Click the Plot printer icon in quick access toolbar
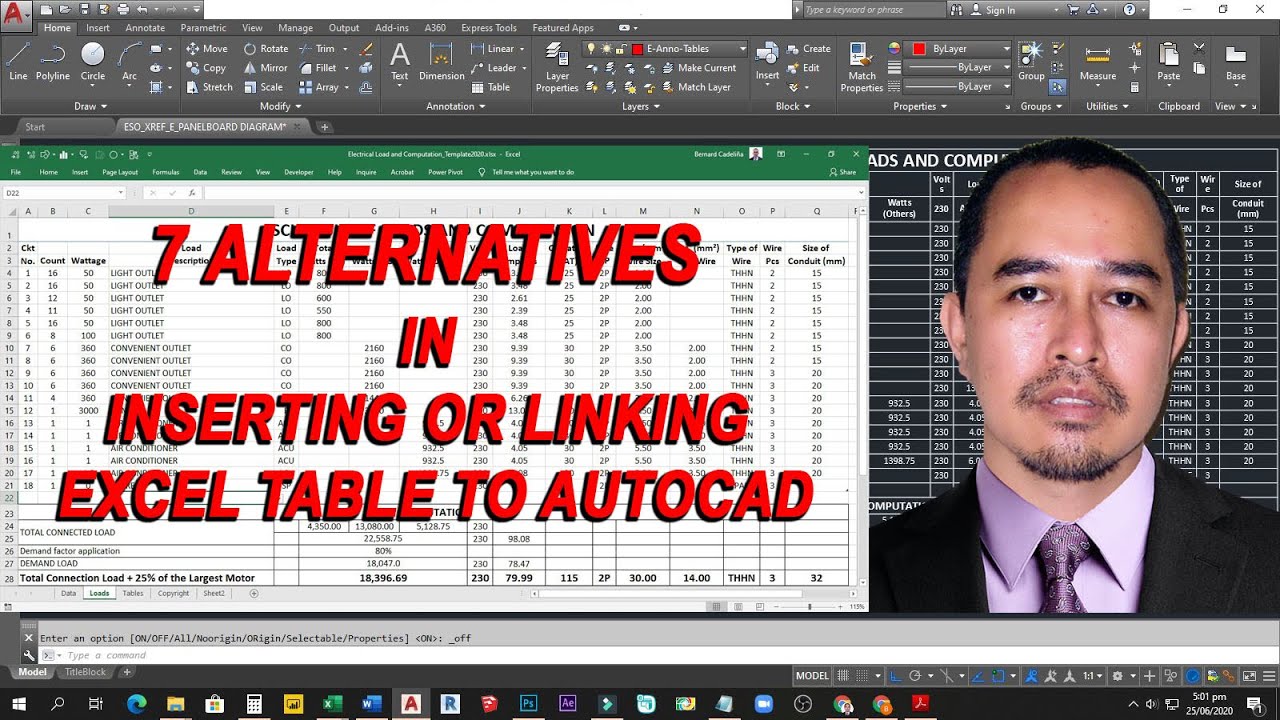 [124, 9]
